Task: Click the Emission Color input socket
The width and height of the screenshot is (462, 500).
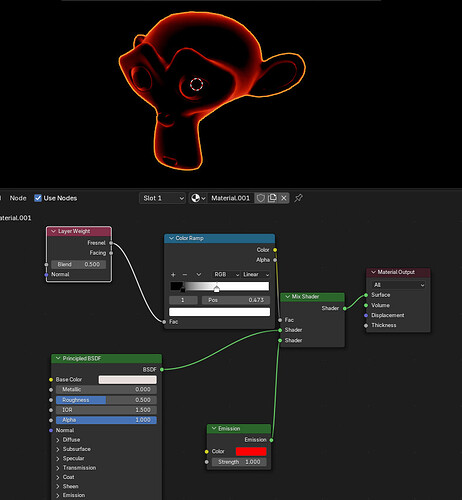Action: 207,452
